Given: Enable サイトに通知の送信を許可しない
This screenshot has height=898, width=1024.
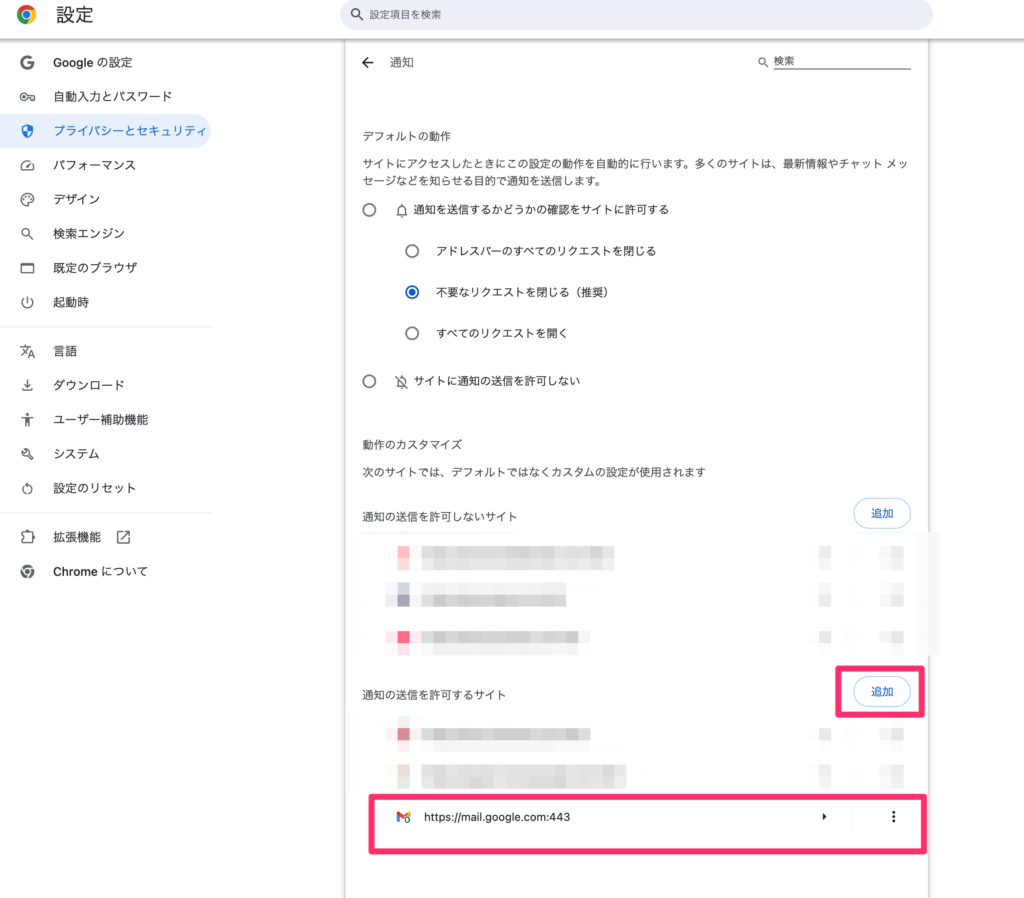Looking at the screenshot, I should point(369,381).
